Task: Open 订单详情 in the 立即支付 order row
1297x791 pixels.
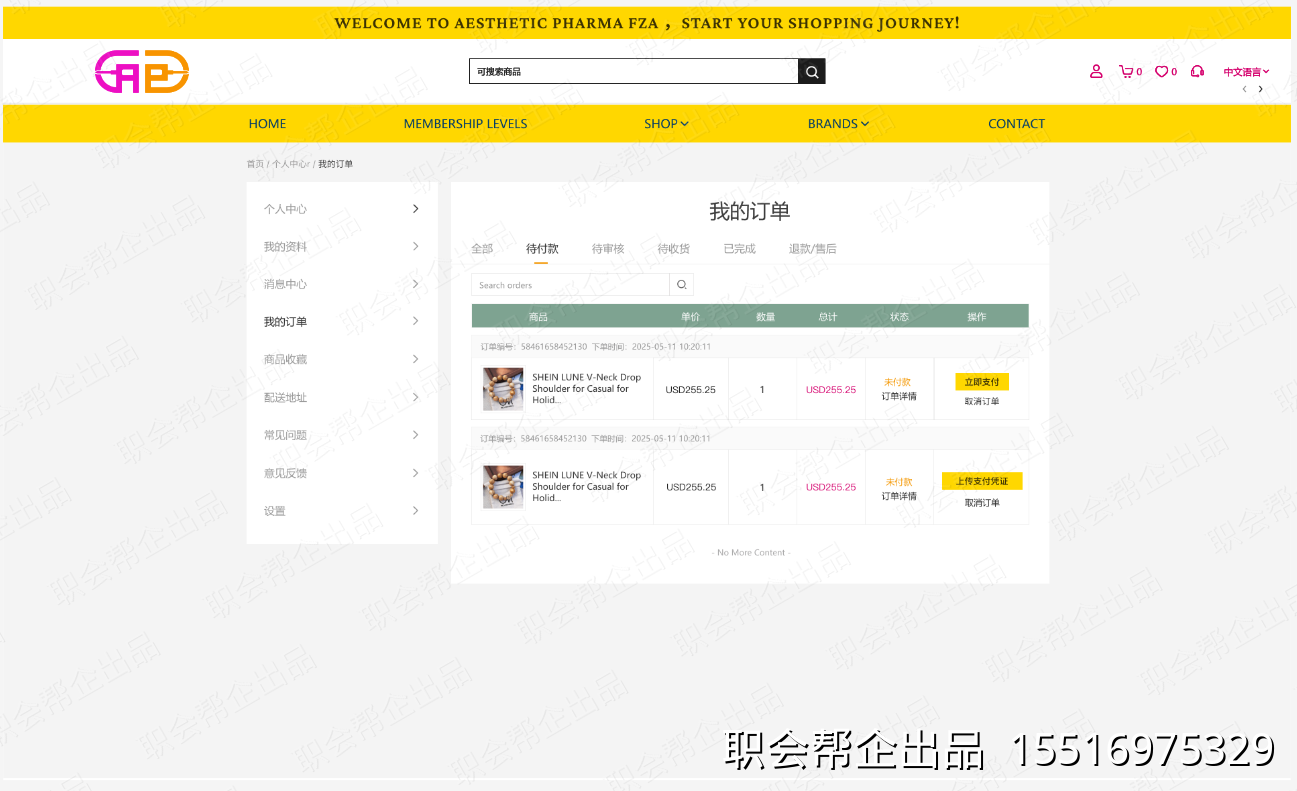Action: [899, 397]
